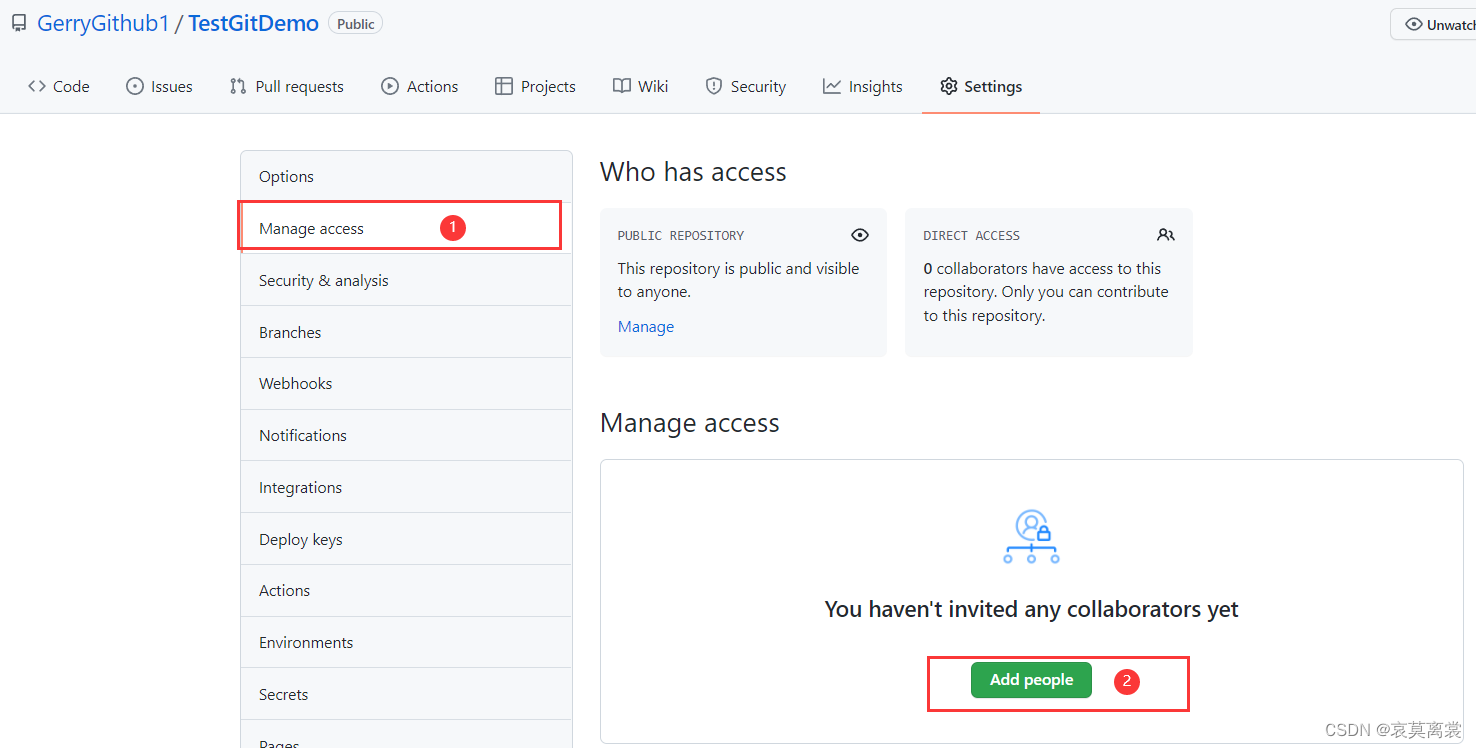The height and width of the screenshot is (748, 1476).
Task: Open the Issues tab
Action: point(159,87)
